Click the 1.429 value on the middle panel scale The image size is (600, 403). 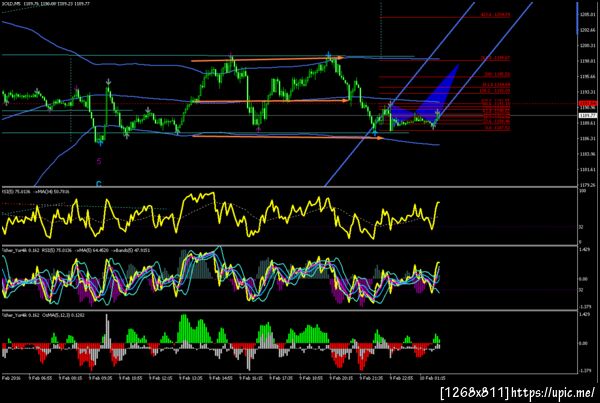tap(584, 249)
